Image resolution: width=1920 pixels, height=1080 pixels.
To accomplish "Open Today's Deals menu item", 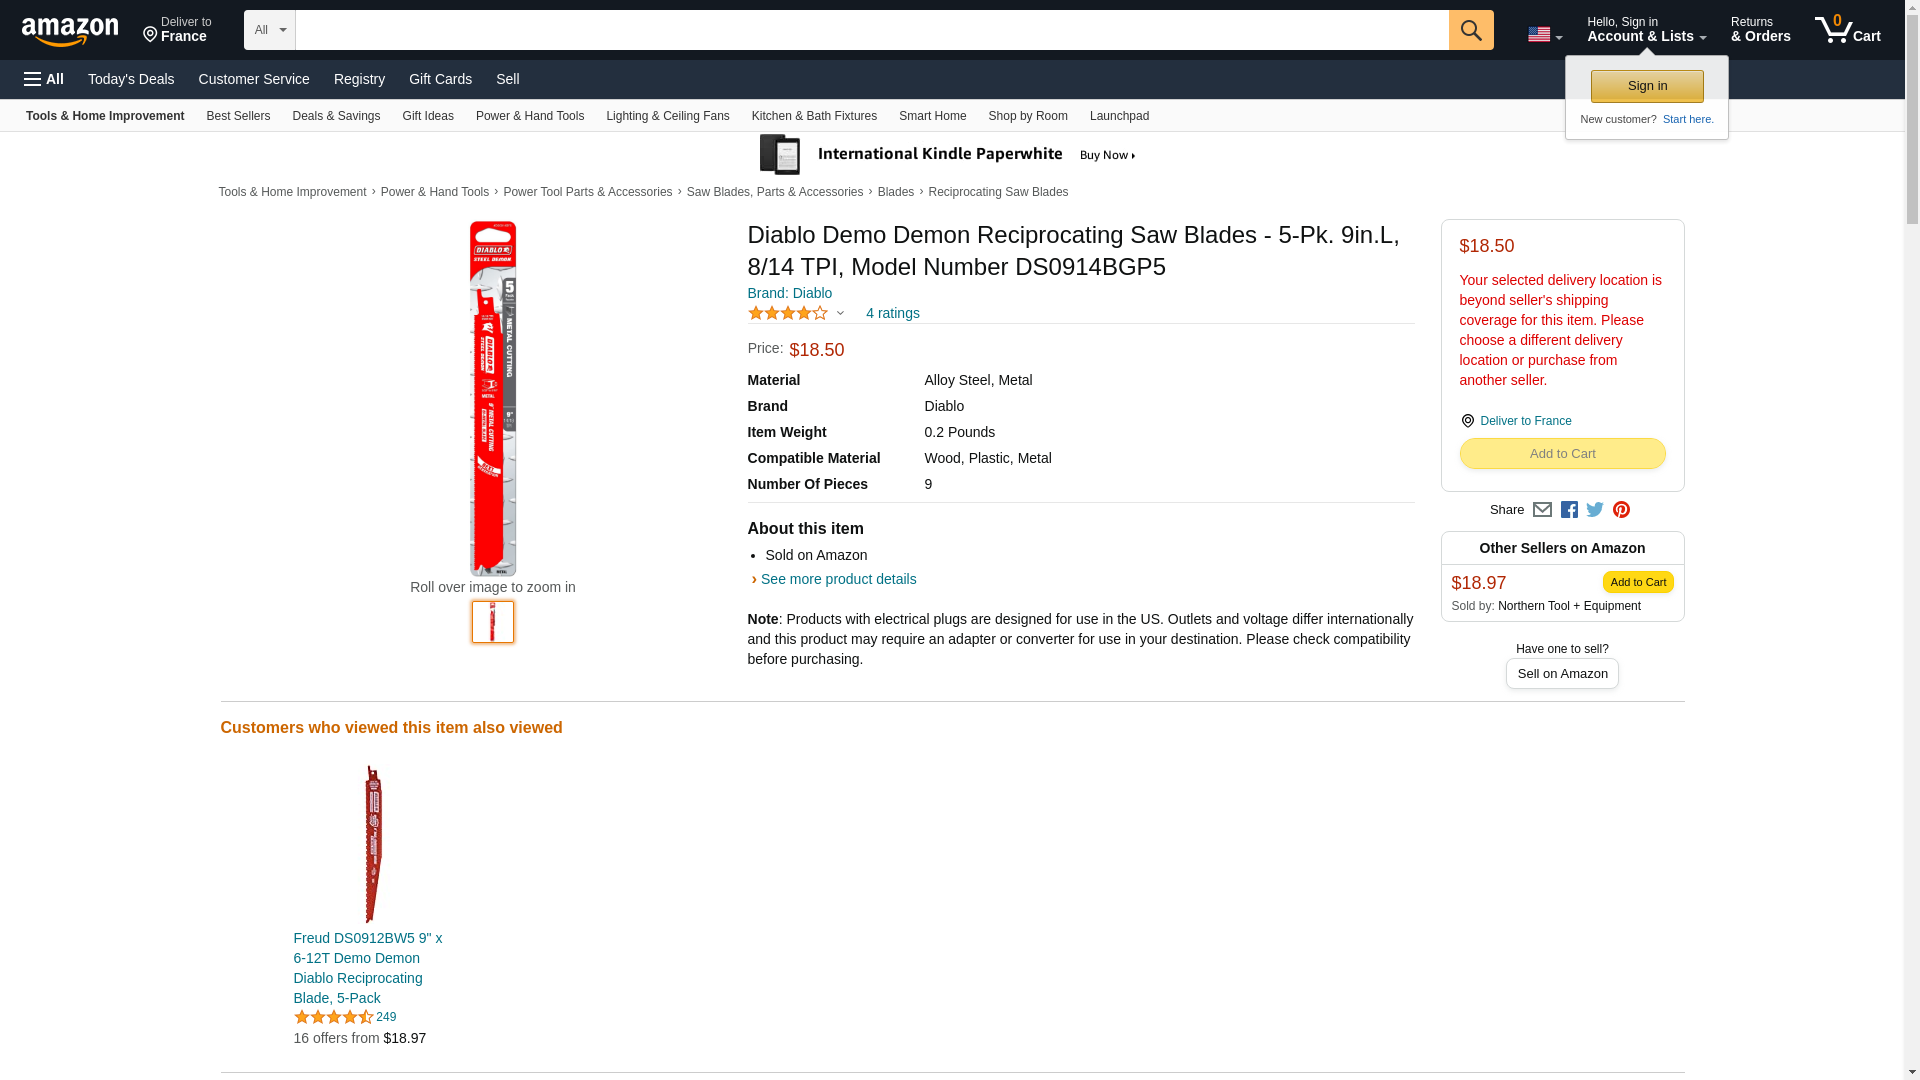I will pos(131,79).
